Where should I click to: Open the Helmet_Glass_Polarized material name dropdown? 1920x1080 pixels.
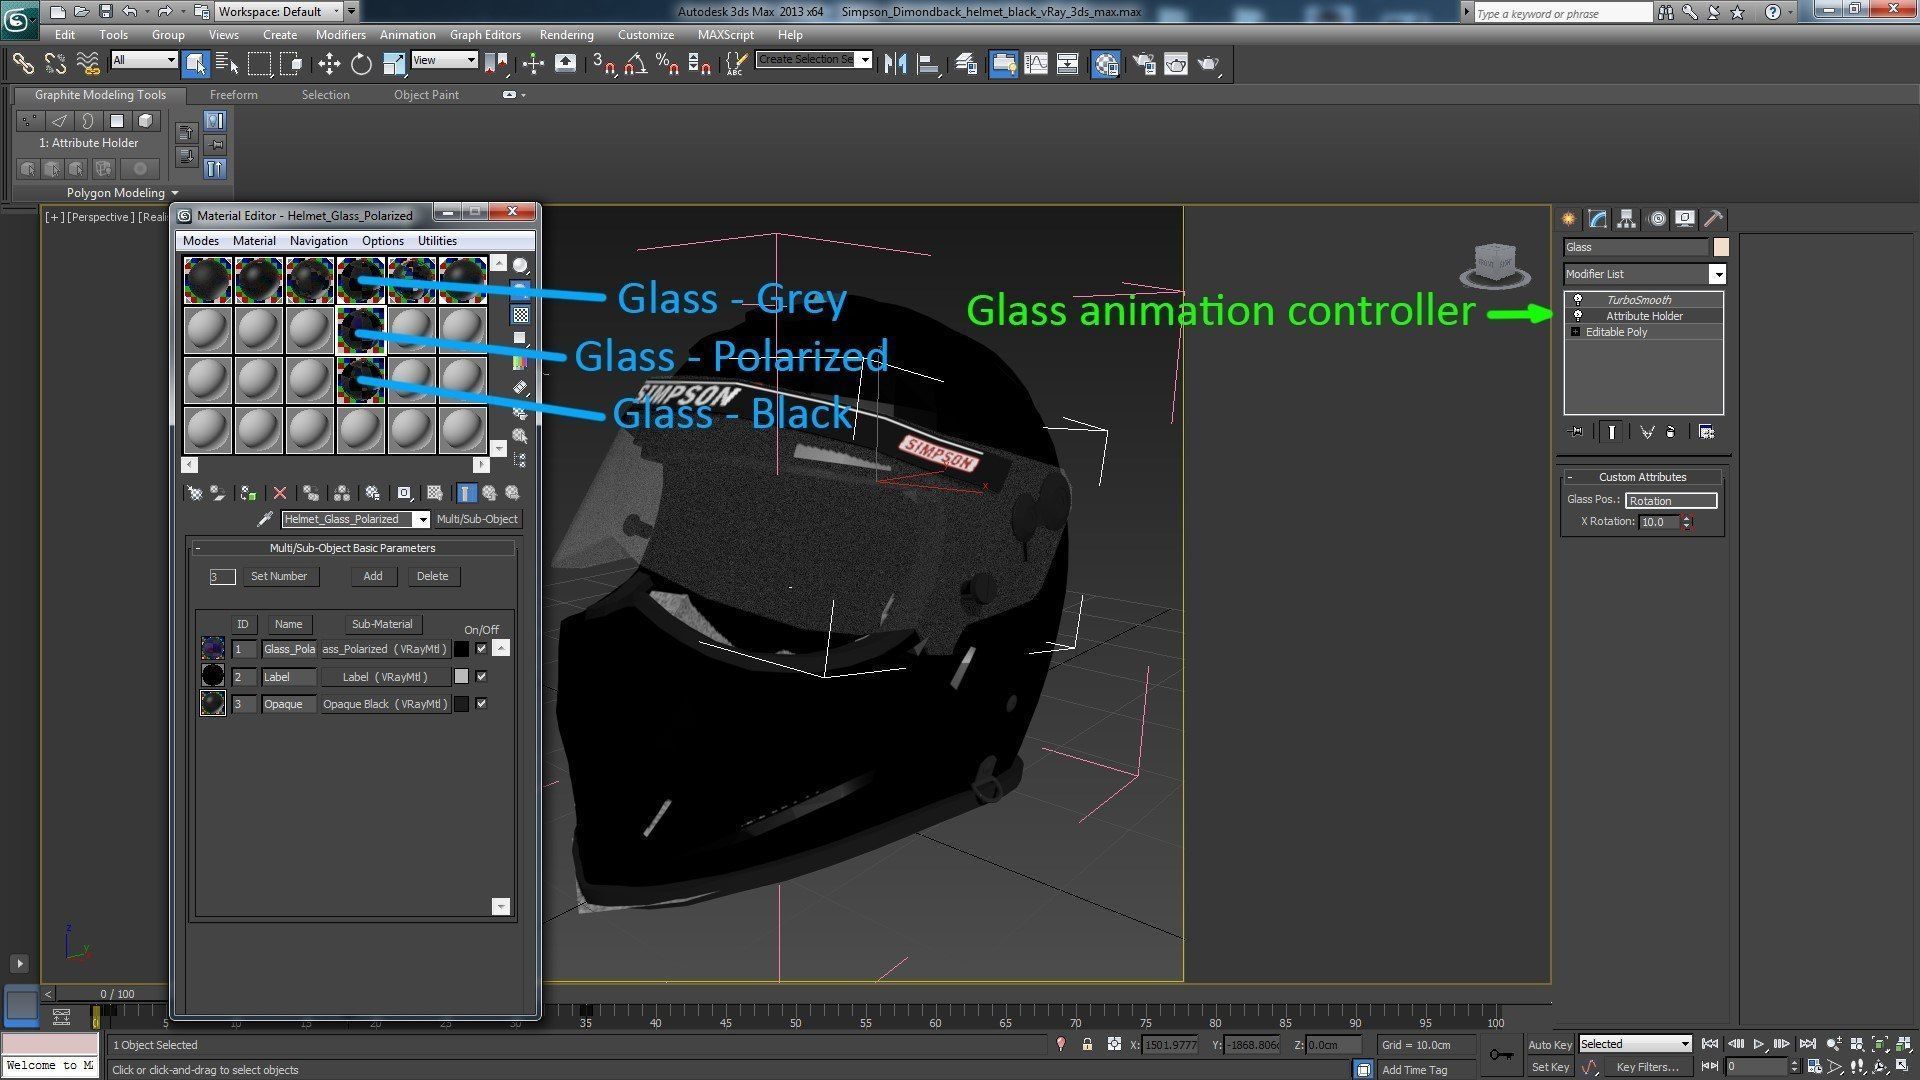tap(422, 519)
